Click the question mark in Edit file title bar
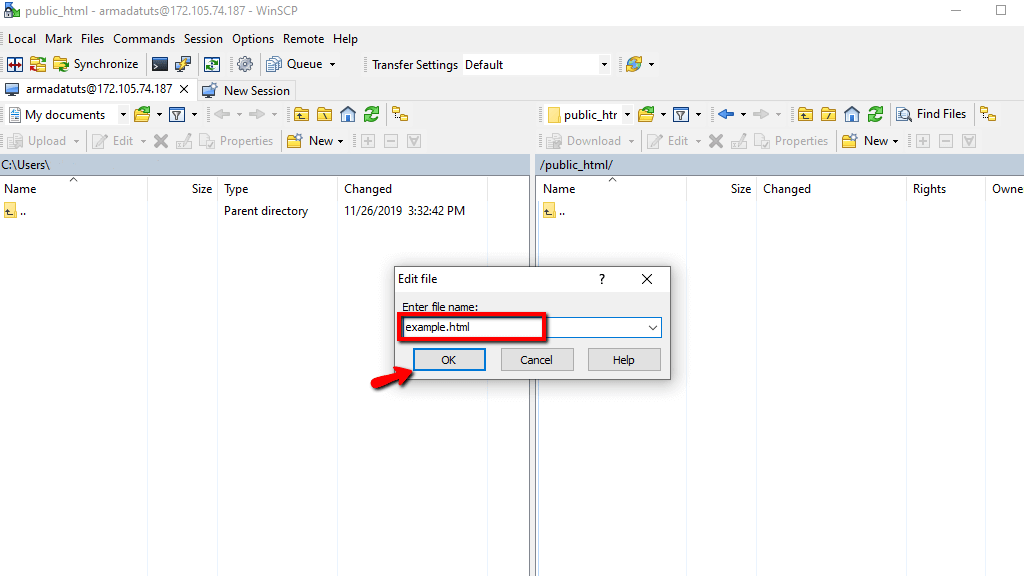The width and height of the screenshot is (1024, 576). pyautogui.click(x=602, y=279)
